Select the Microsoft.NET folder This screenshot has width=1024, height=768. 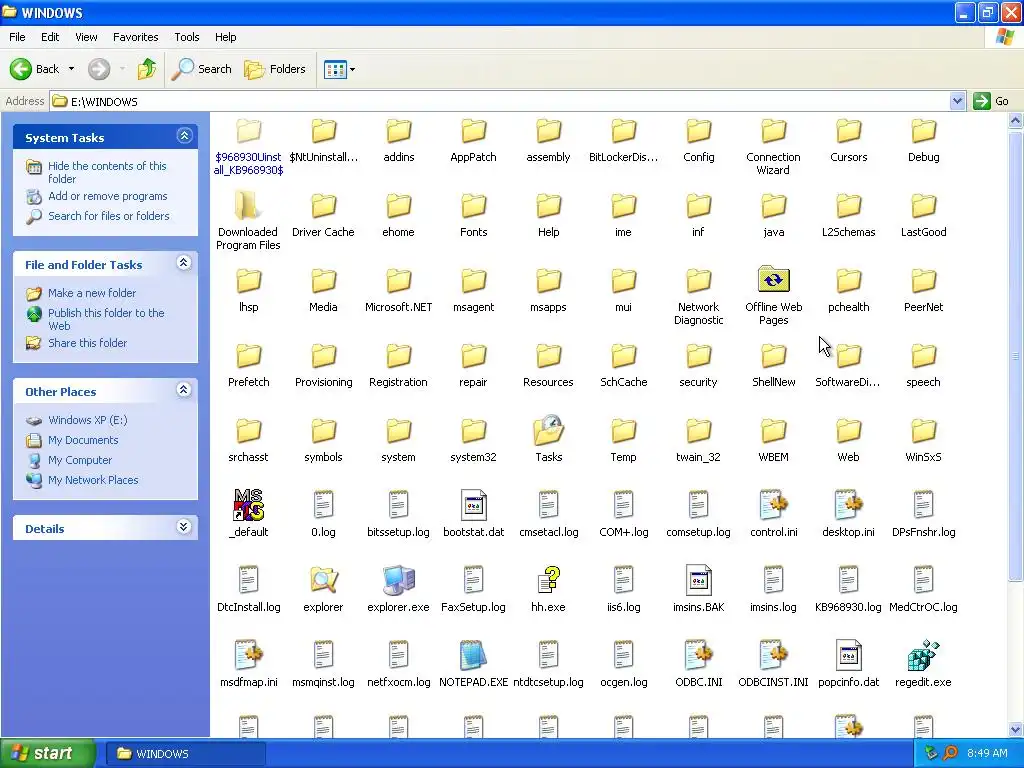pyautogui.click(x=398, y=280)
